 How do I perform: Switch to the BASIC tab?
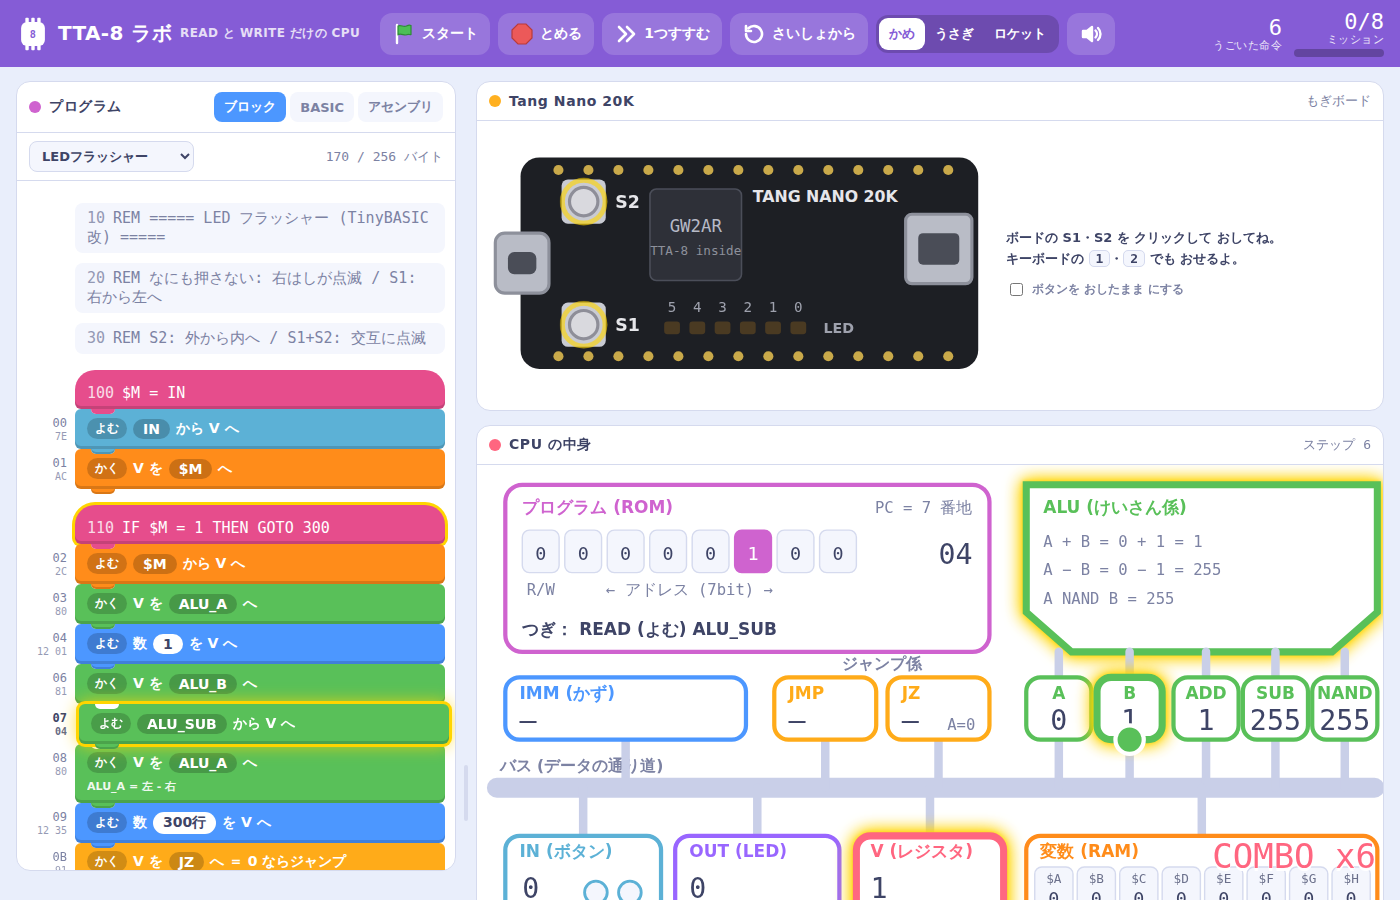pyautogui.click(x=322, y=107)
